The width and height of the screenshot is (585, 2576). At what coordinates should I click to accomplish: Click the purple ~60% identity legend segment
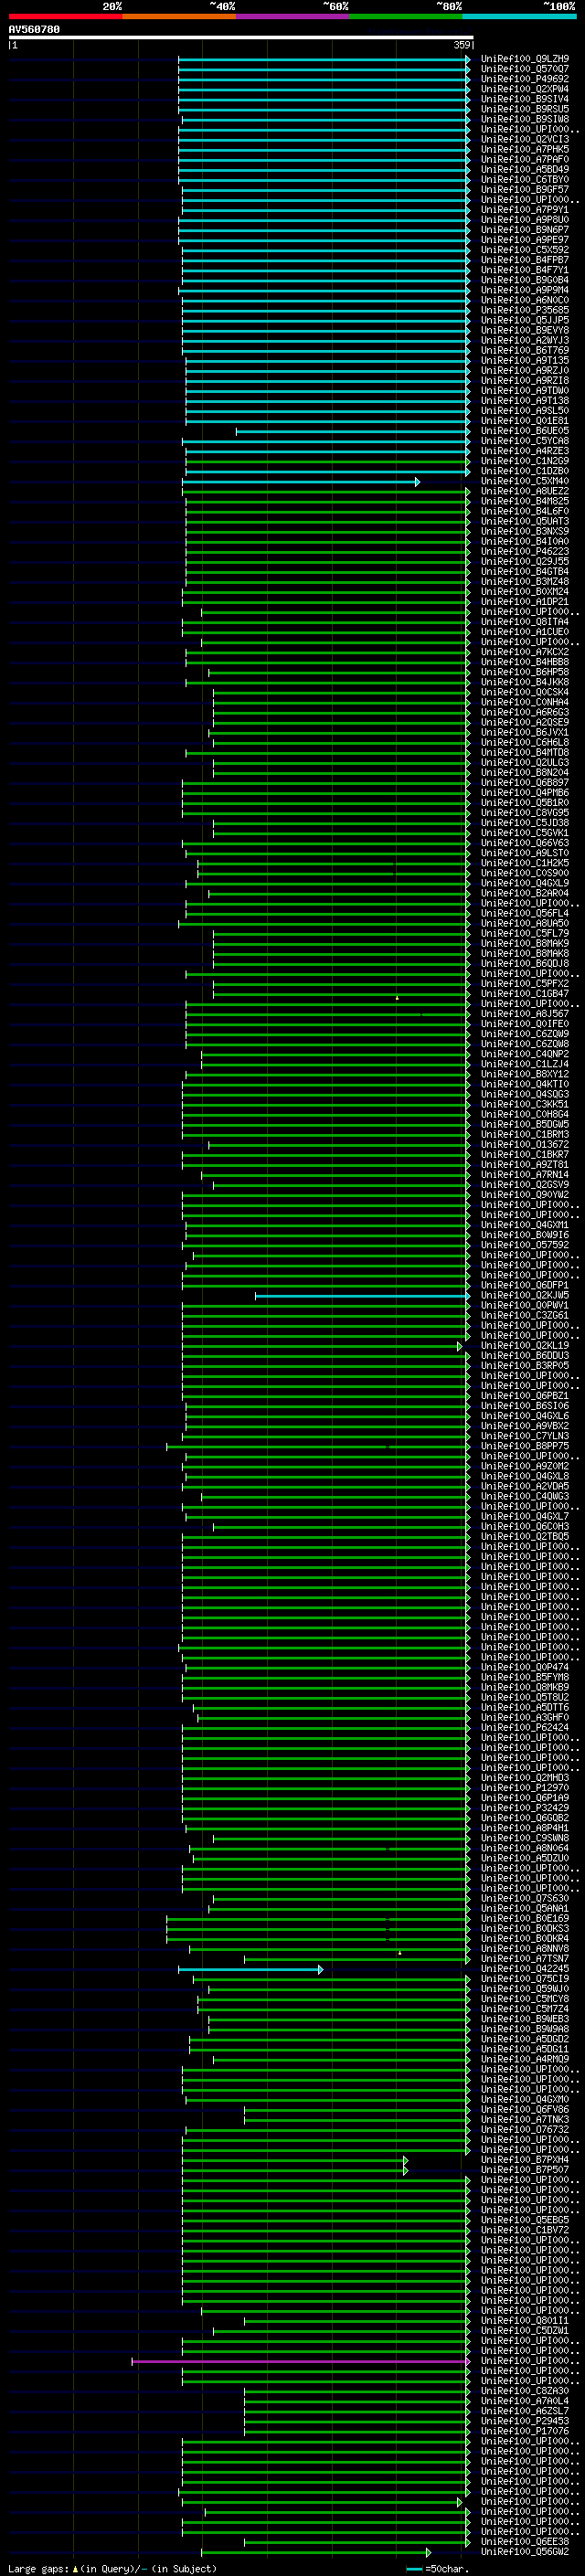(x=292, y=16)
